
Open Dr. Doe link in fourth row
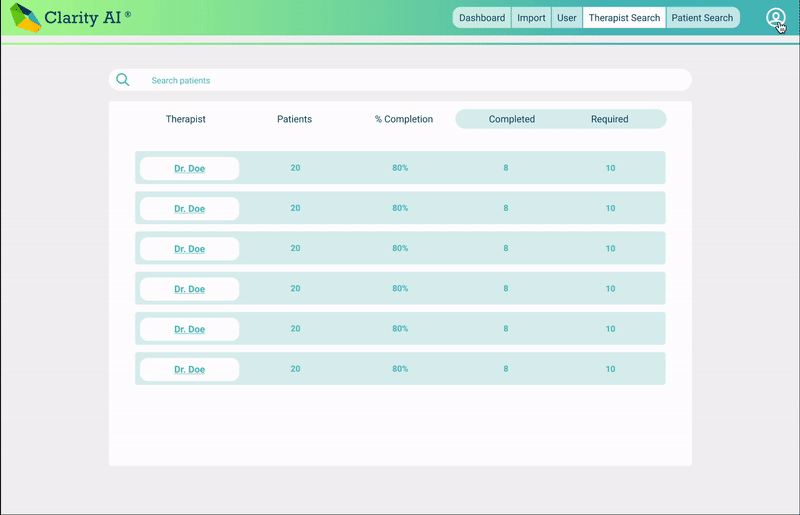pyautogui.click(x=189, y=289)
